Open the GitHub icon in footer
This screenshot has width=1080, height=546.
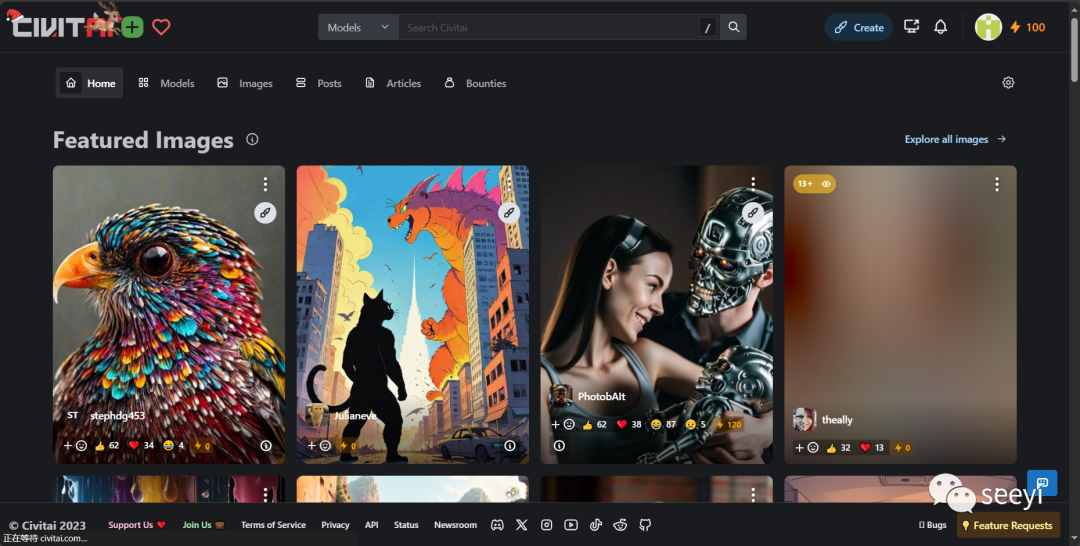click(645, 525)
